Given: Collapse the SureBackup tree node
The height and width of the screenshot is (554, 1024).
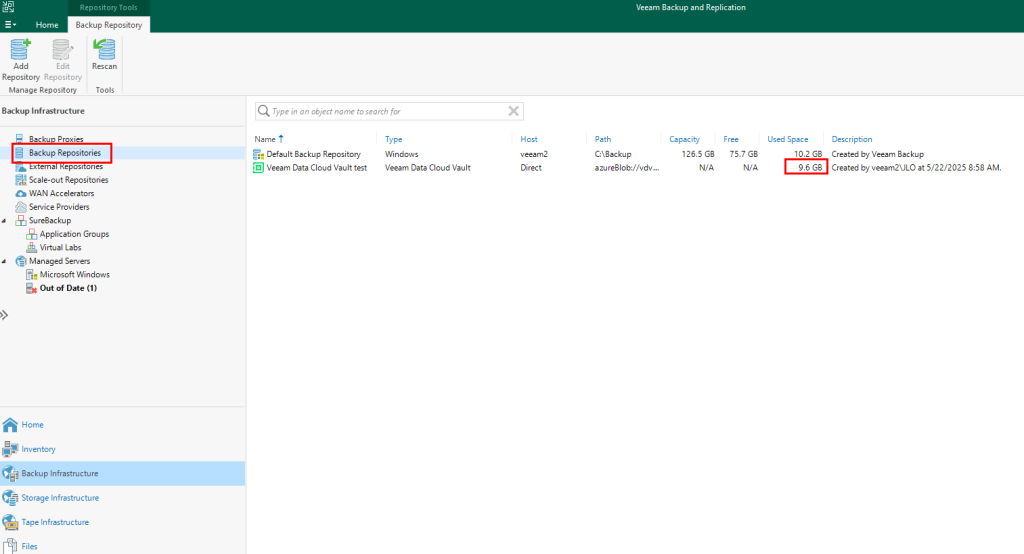Looking at the screenshot, I should (5, 221).
